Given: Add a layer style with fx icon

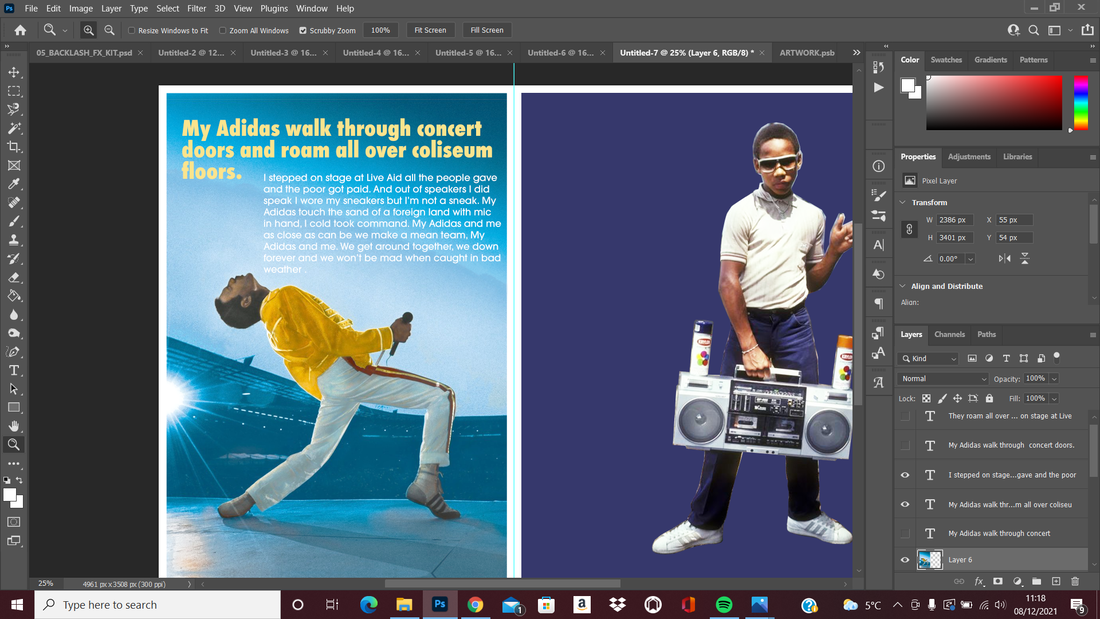Looking at the screenshot, I should coord(979,581).
